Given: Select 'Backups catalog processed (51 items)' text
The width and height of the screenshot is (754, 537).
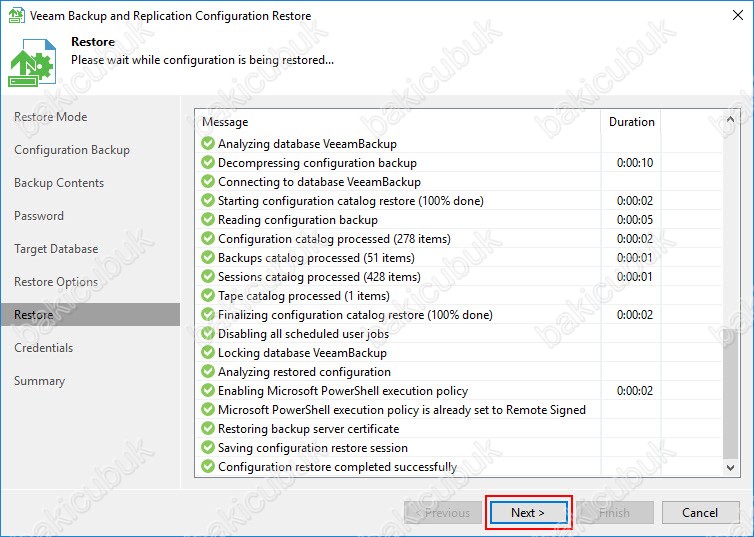Looking at the screenshot, I should point(316,258).
